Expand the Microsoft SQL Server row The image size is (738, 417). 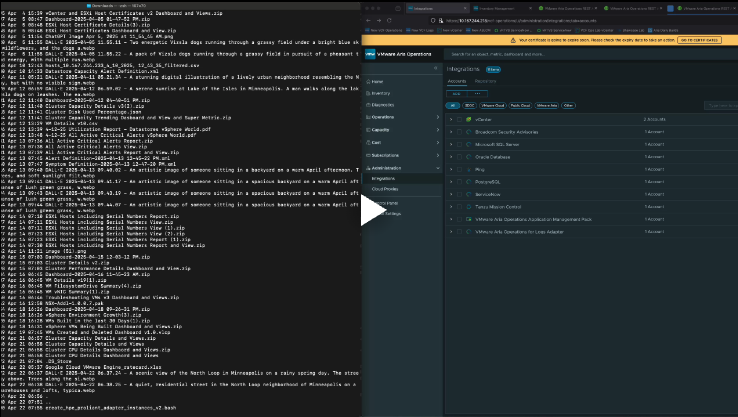click(x=451, y=144)
